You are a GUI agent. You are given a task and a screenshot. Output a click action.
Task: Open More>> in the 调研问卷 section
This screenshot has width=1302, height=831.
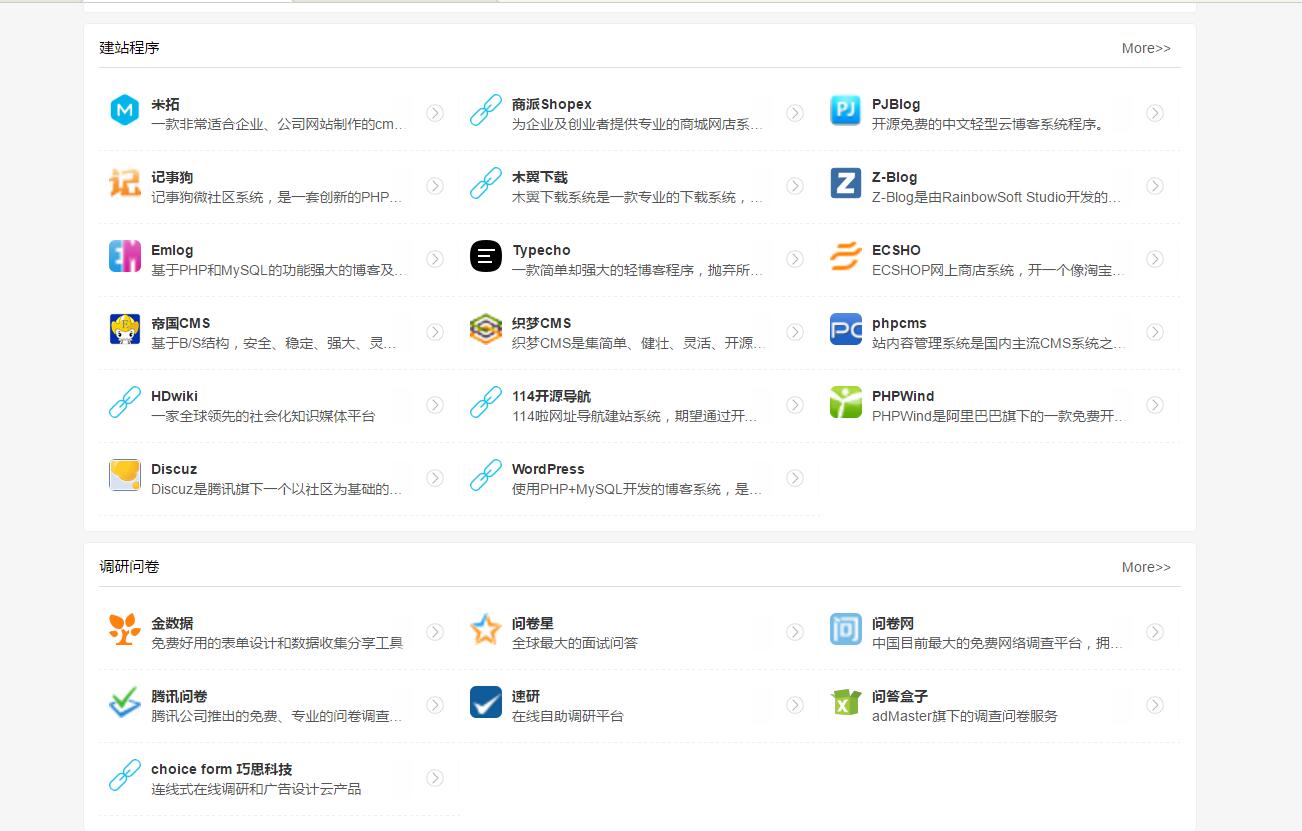[1145, 567]
